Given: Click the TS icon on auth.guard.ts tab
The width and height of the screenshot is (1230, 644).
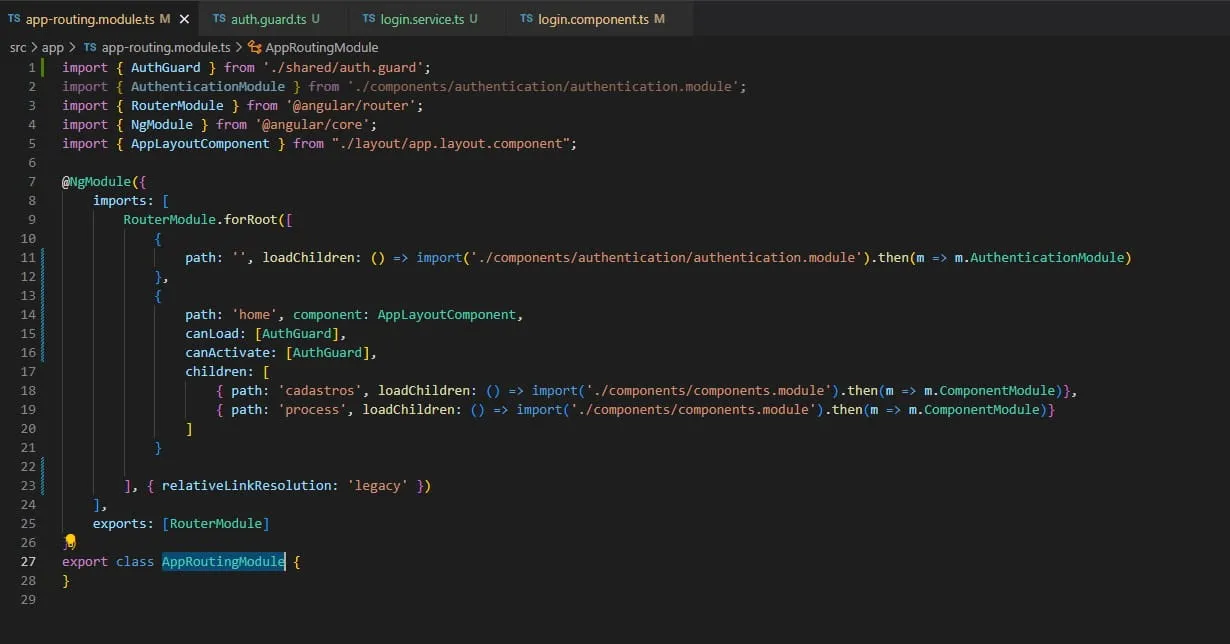Looking at the screenshot, I should (x=219, y=19).
